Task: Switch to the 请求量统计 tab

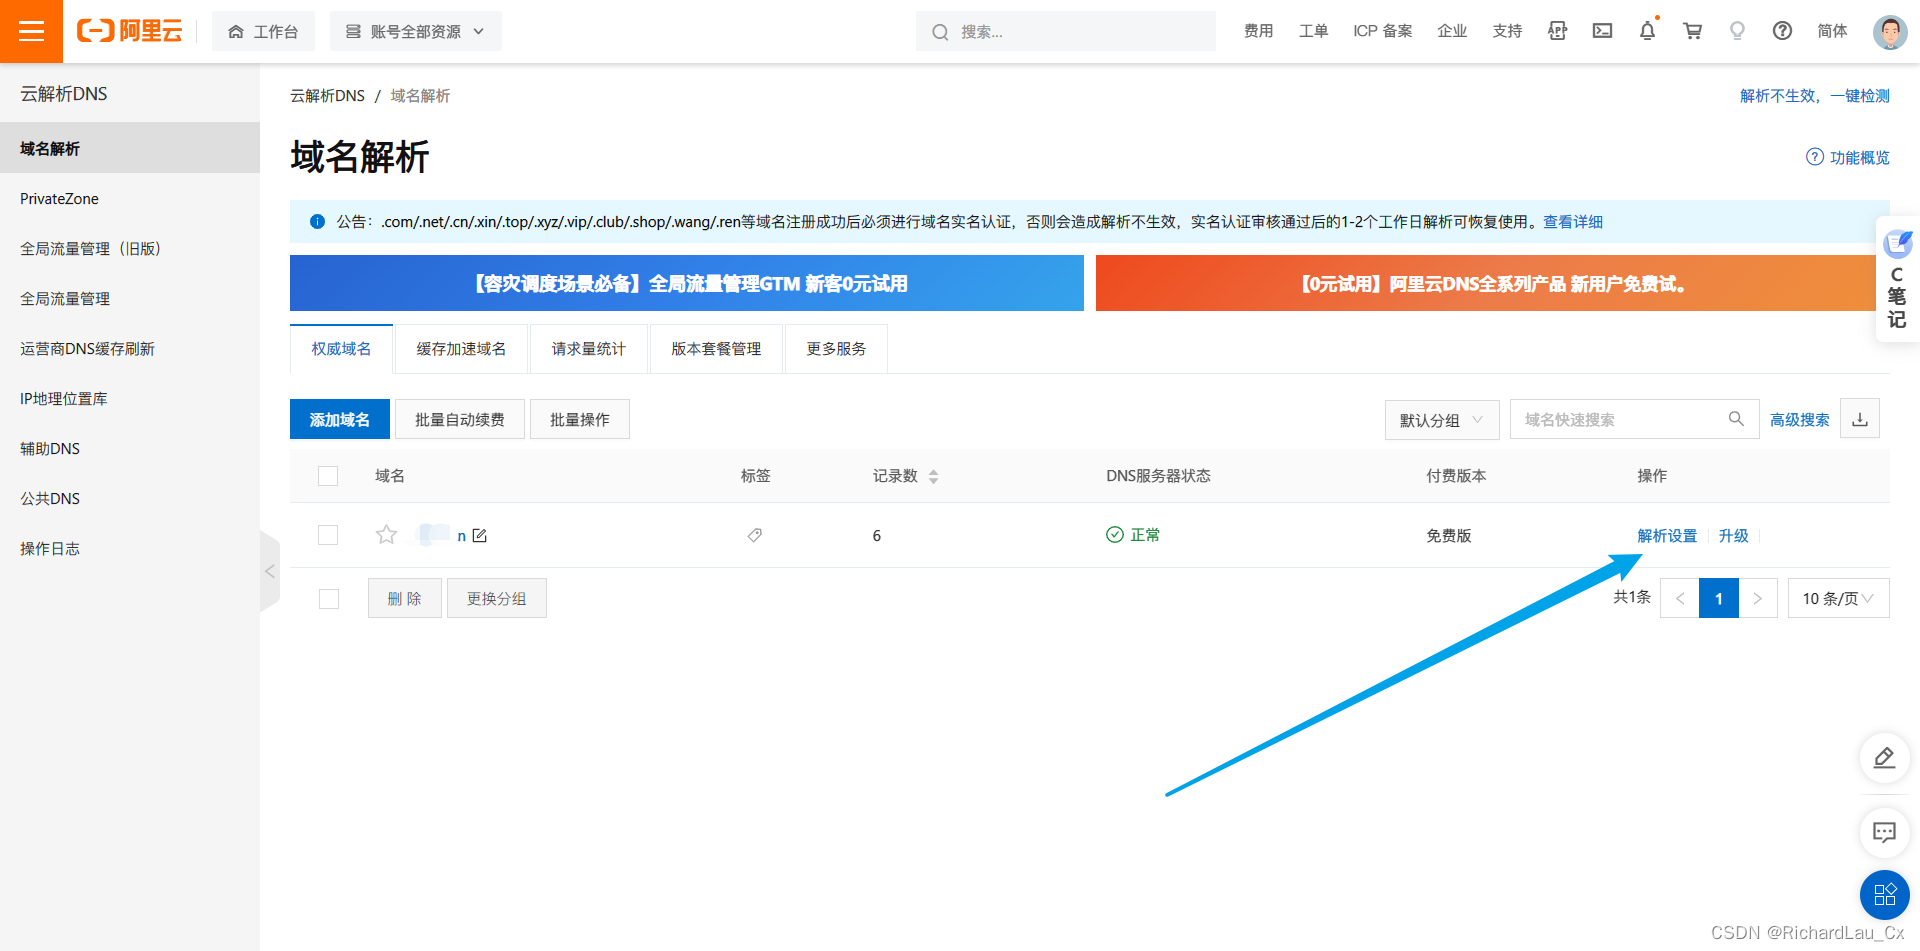Action: pos(588,348)
